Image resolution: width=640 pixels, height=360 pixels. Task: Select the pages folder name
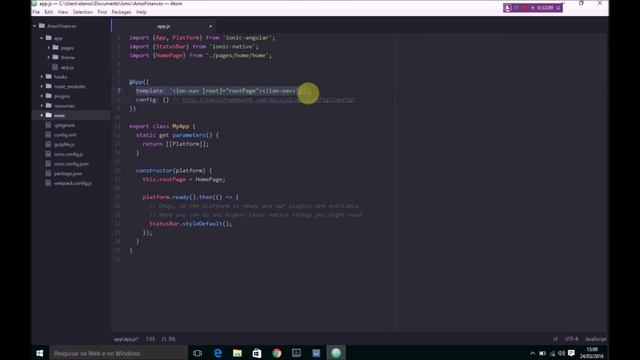[x=67, y=48]
